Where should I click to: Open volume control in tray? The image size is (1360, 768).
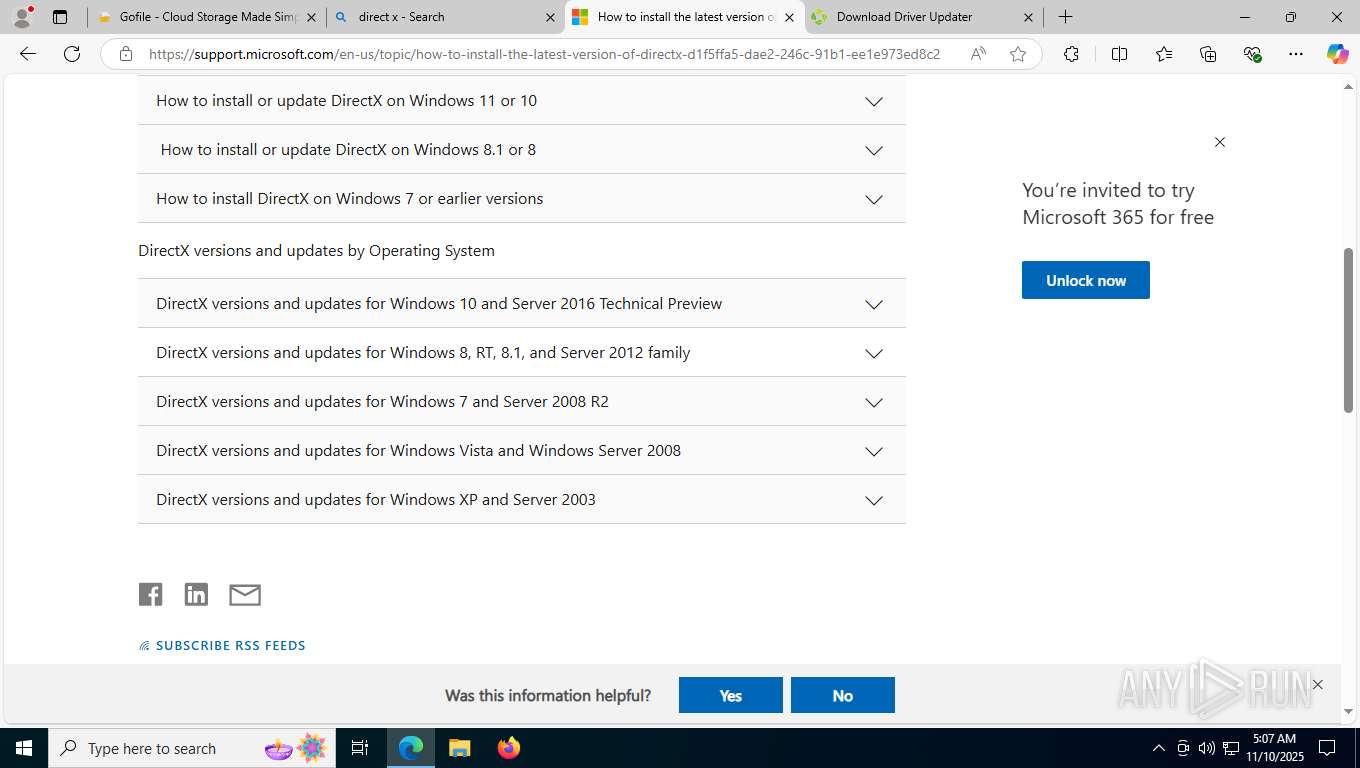coord(1206,748)
